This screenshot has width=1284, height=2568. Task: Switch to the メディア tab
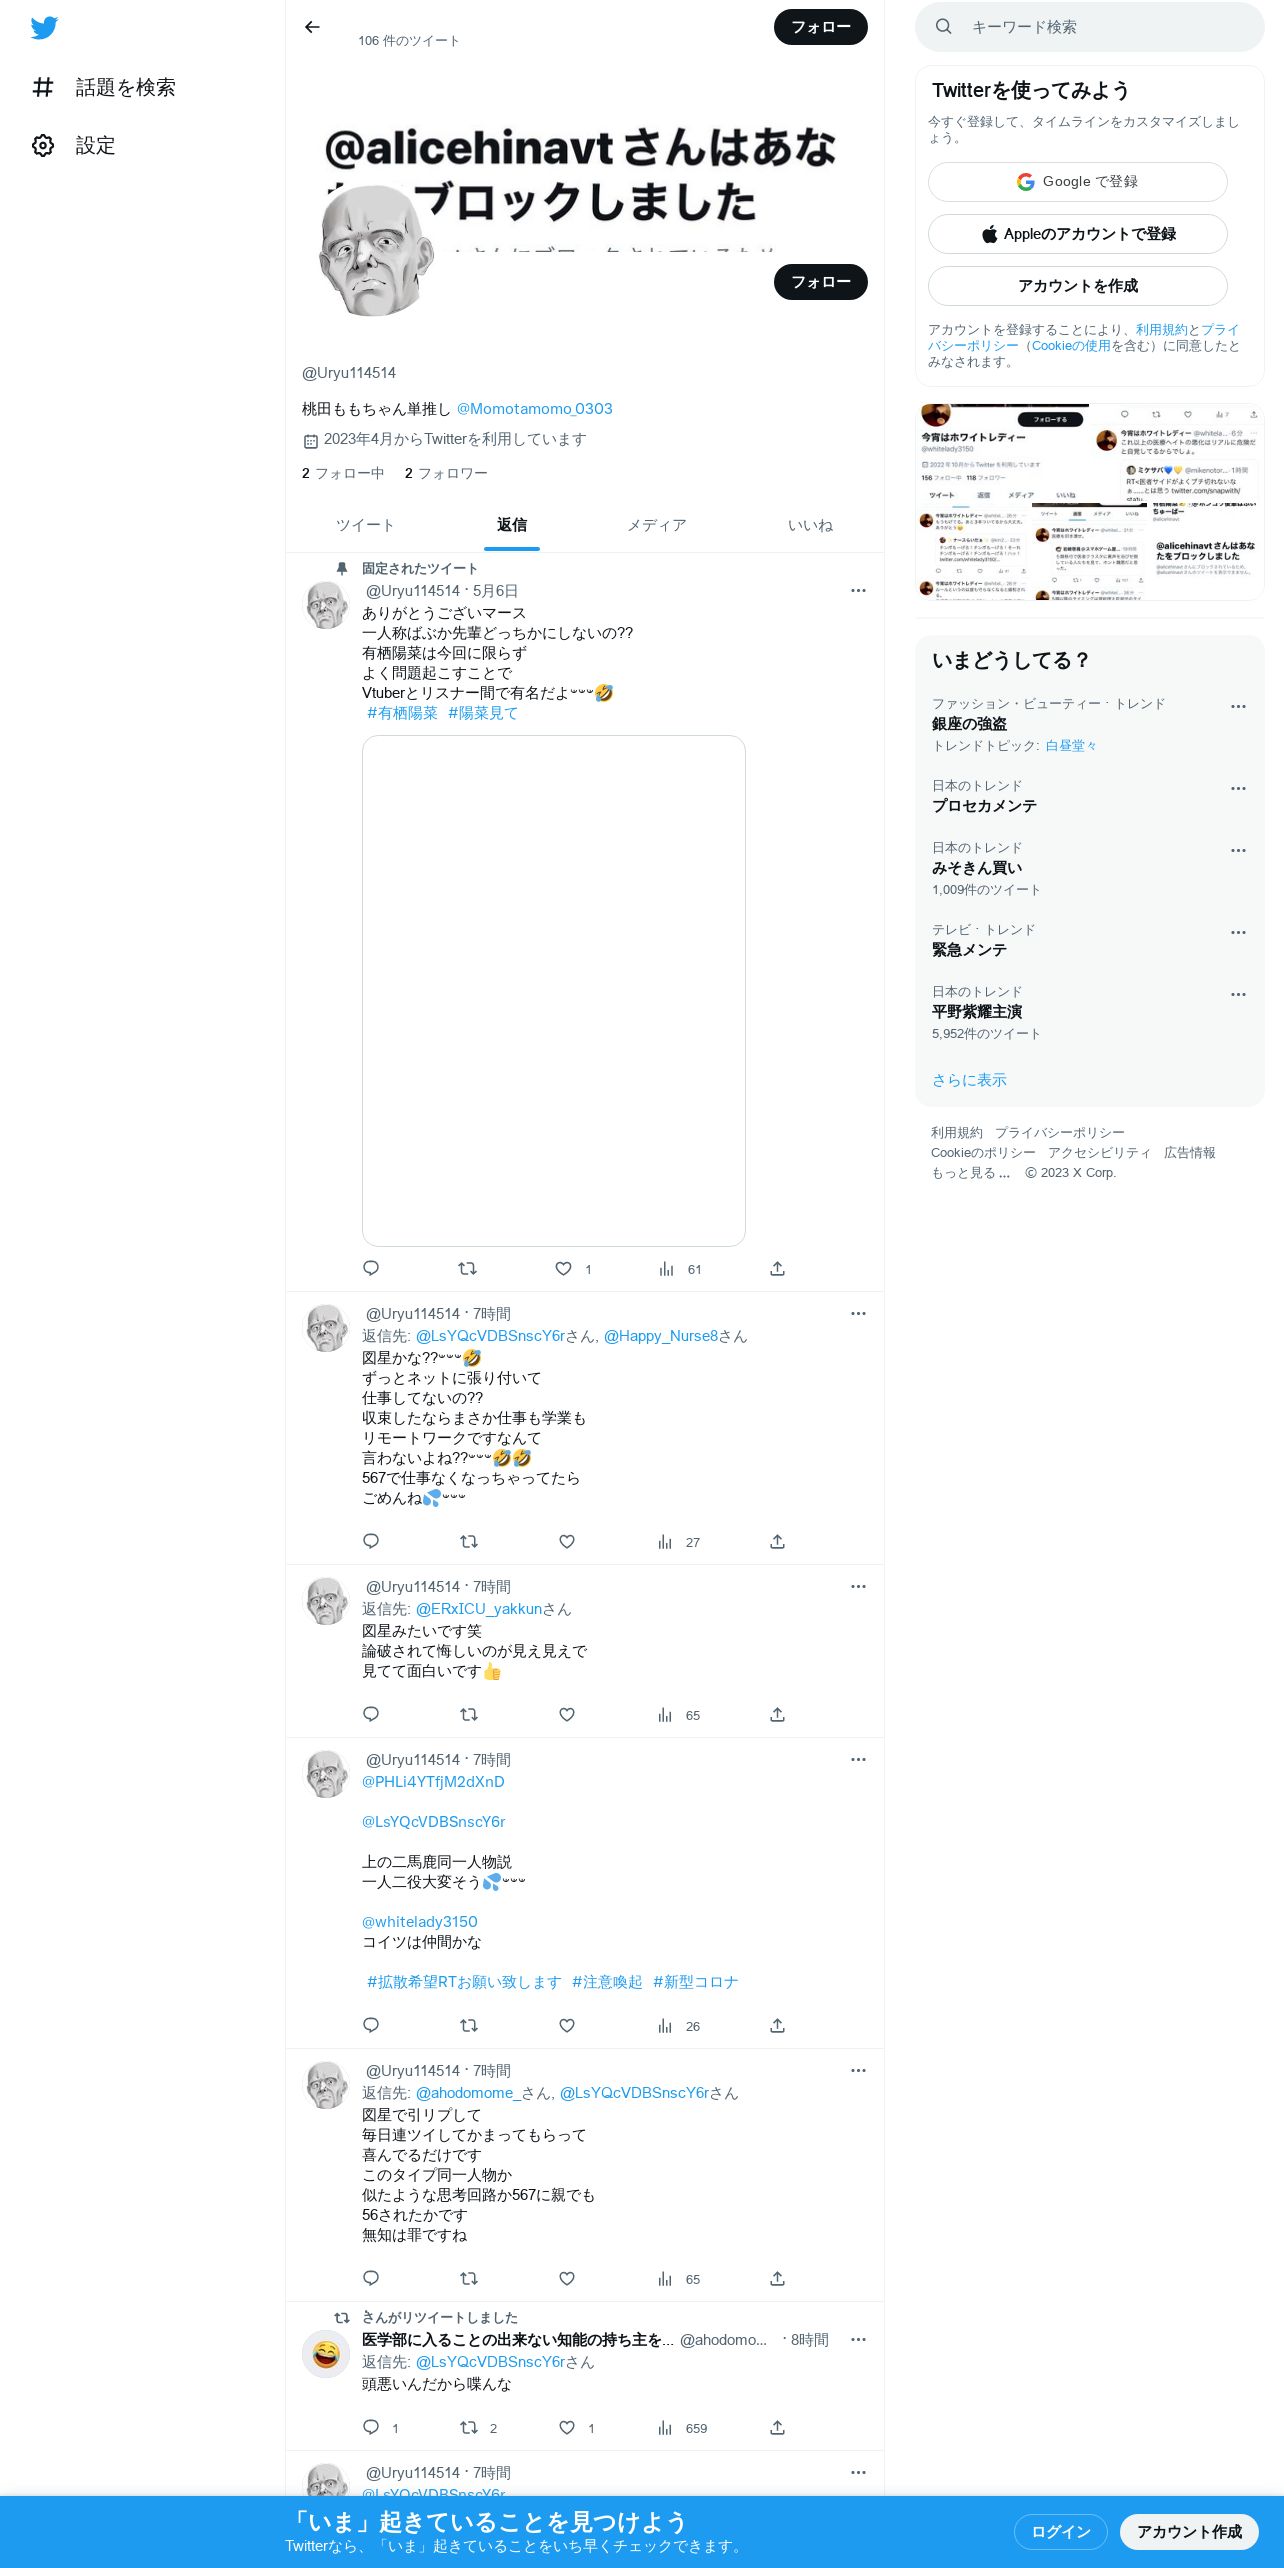(x=657, y=525)
